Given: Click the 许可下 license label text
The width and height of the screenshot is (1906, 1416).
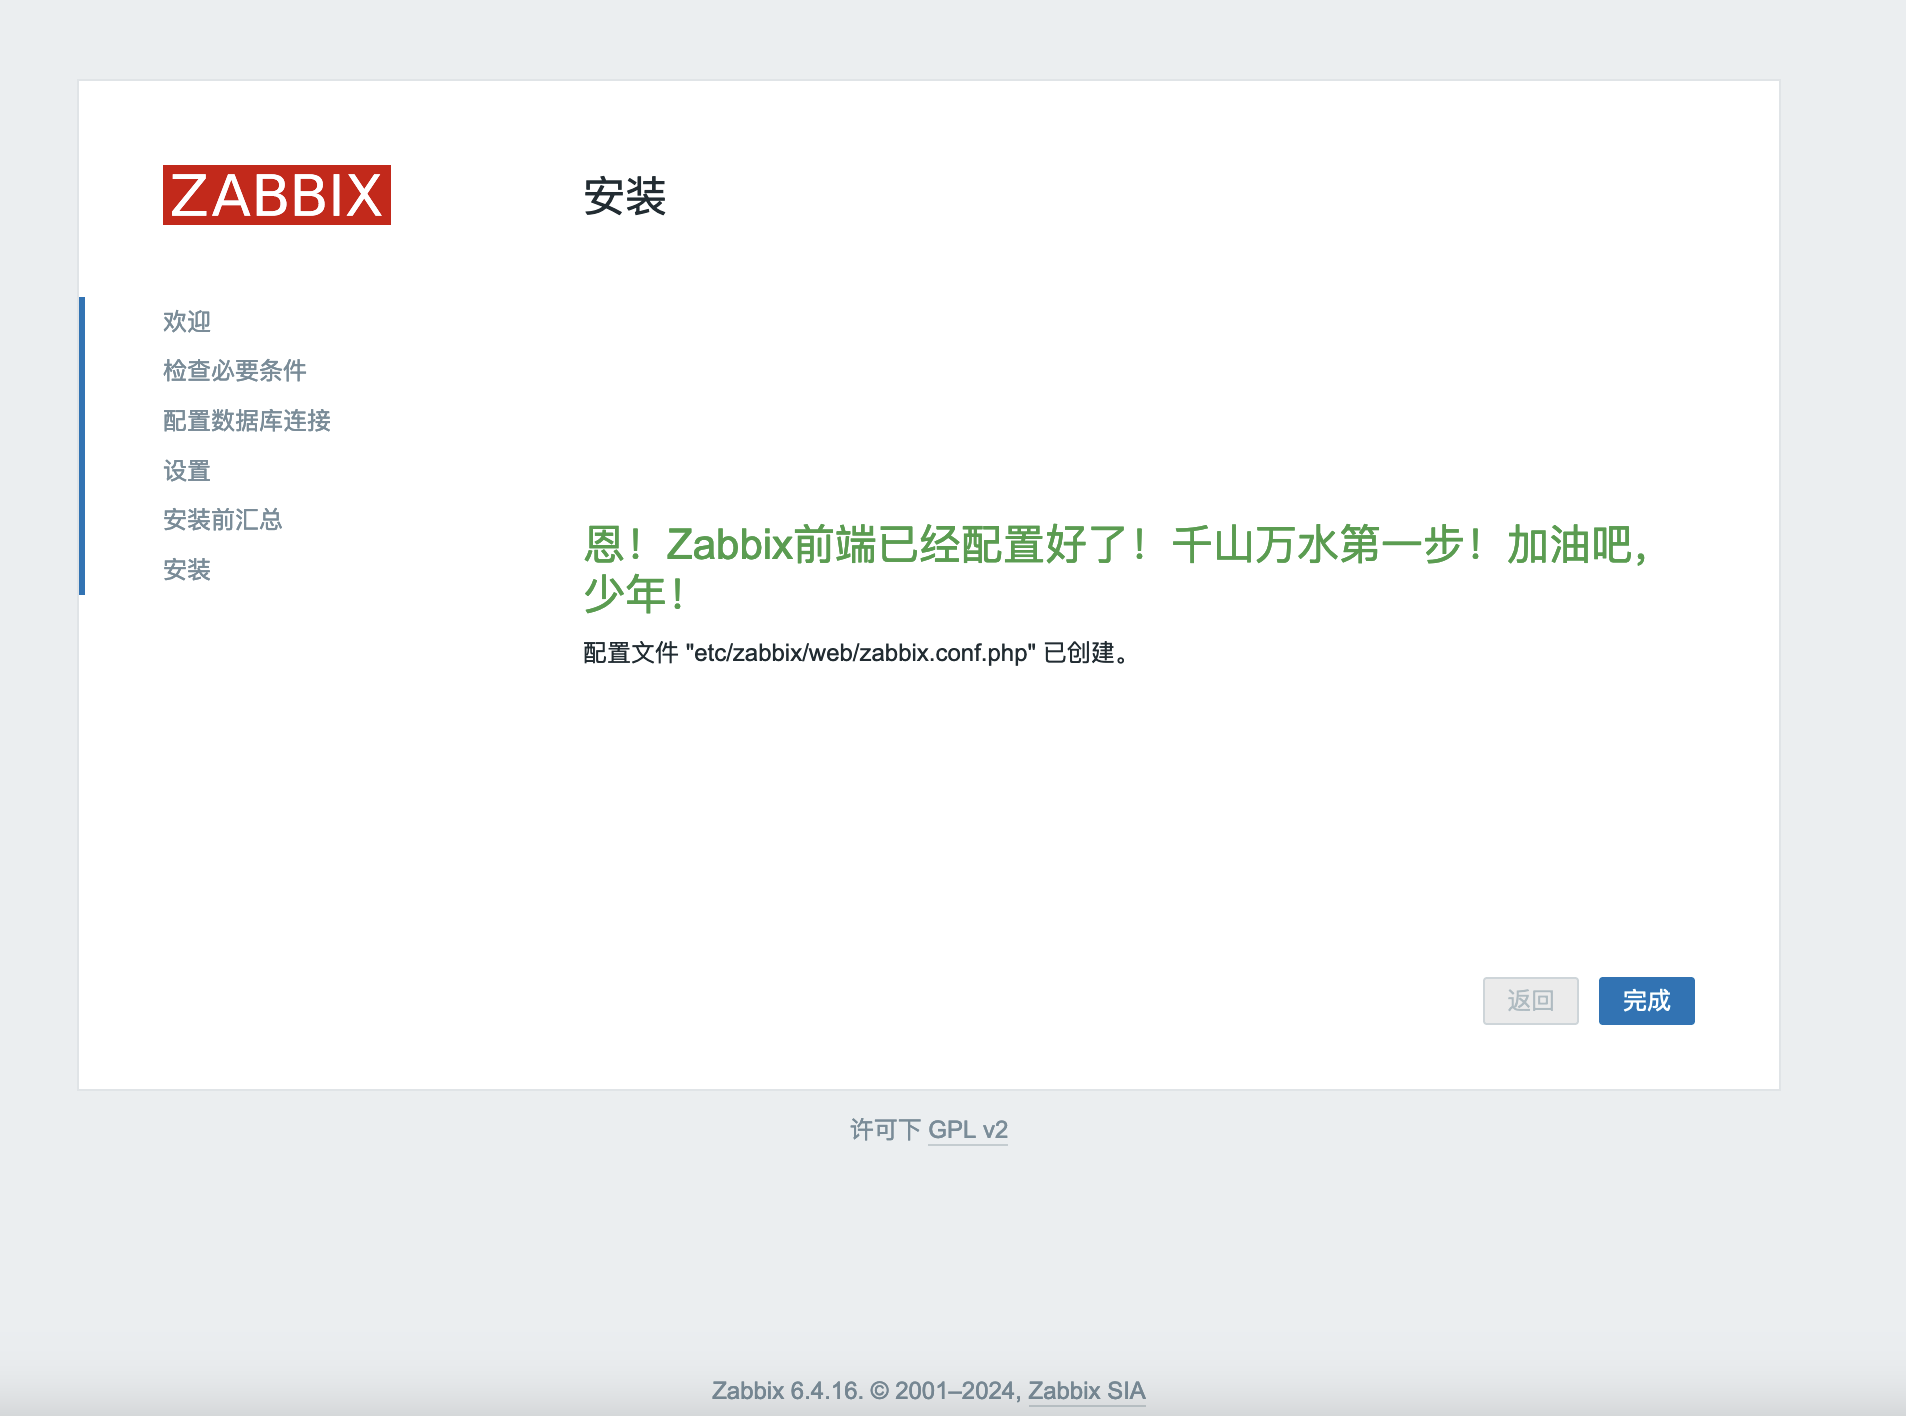Looking at the screenshot, I should [x=885, y=1130].
